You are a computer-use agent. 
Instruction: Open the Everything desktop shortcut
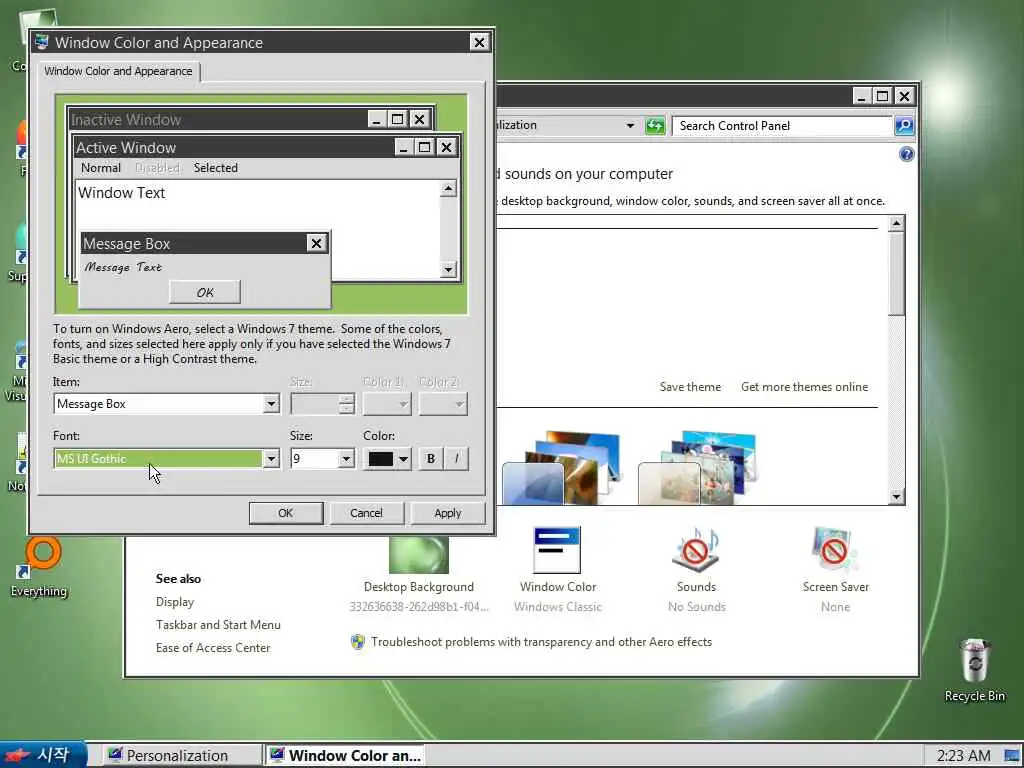coord(39,567)
